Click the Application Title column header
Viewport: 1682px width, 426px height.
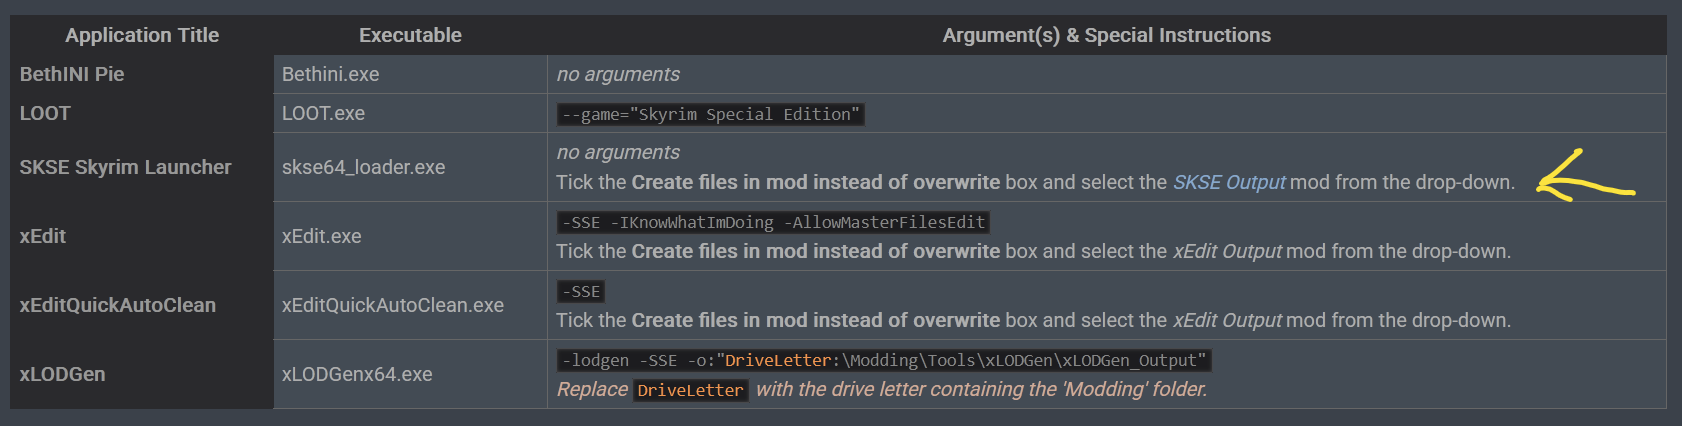[142, 35]
